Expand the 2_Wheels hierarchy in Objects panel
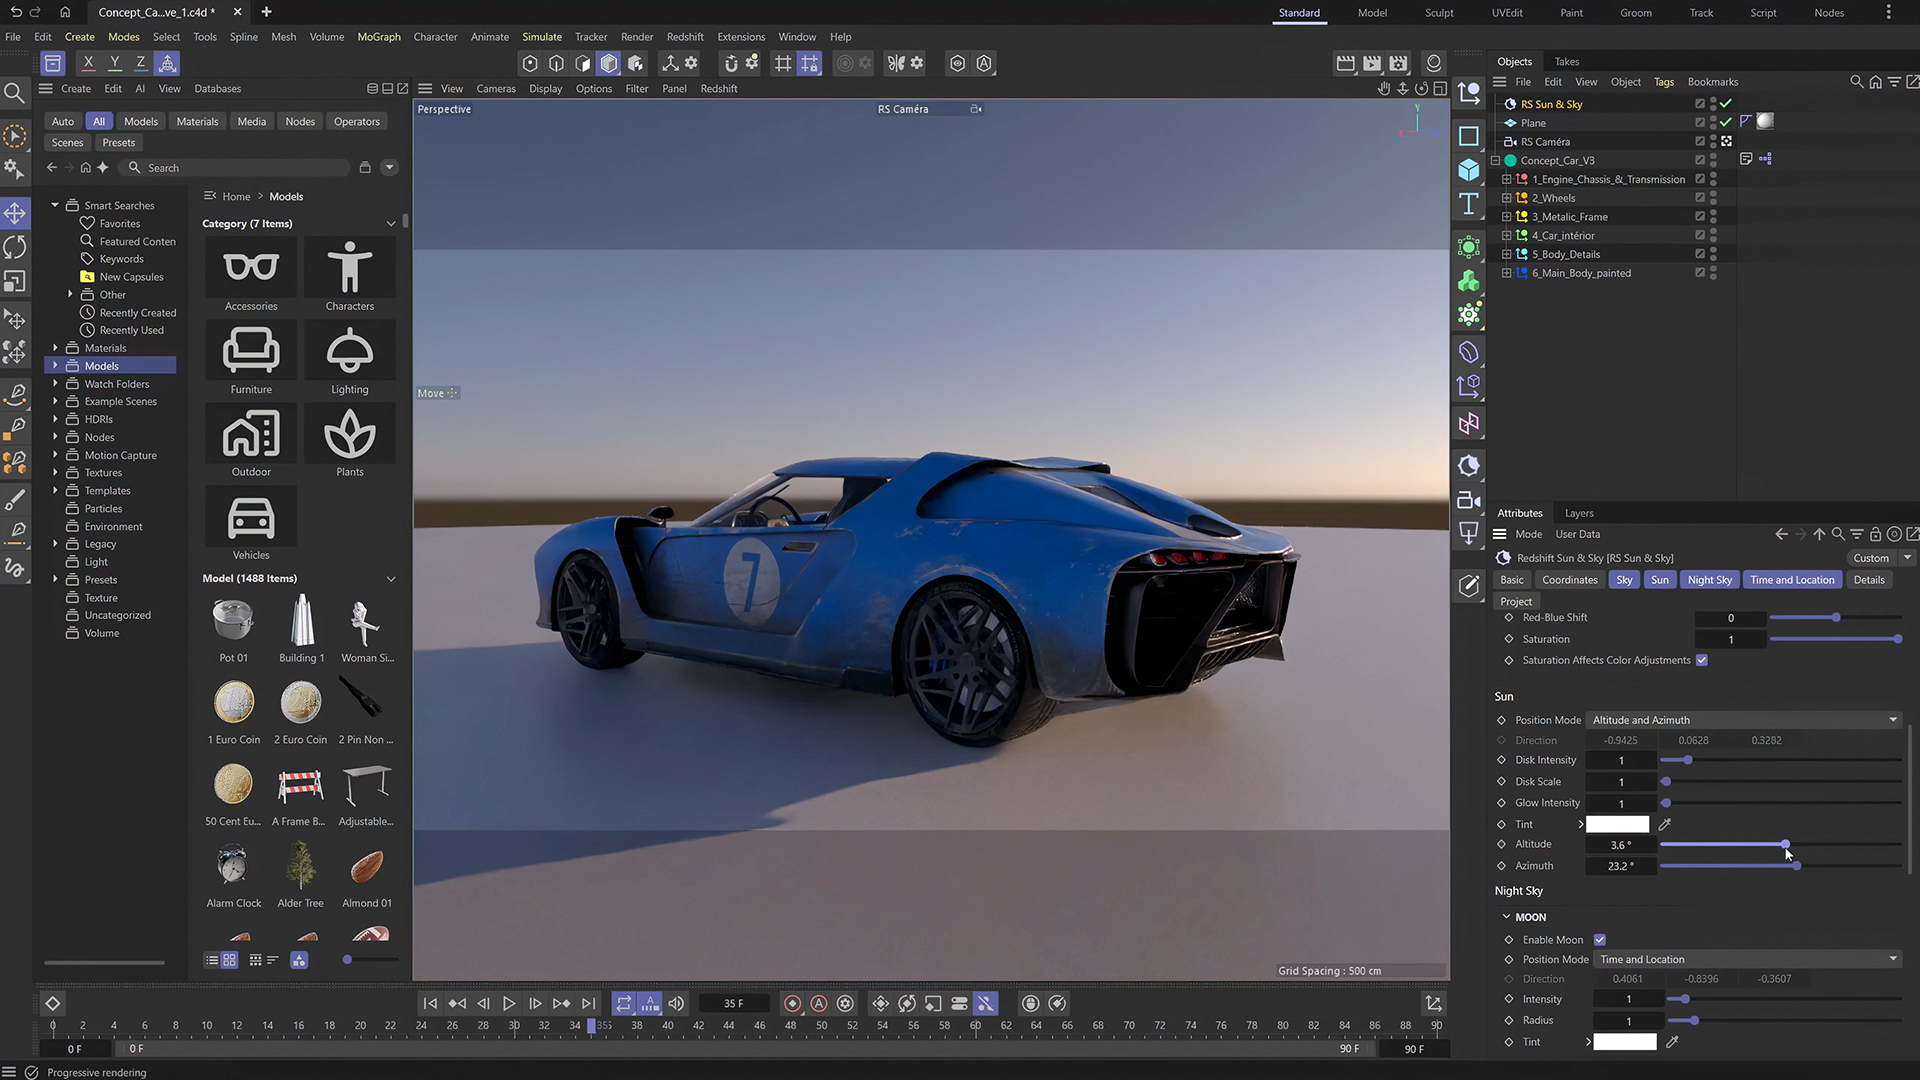1920x1080 pixels. (1507, 198)
